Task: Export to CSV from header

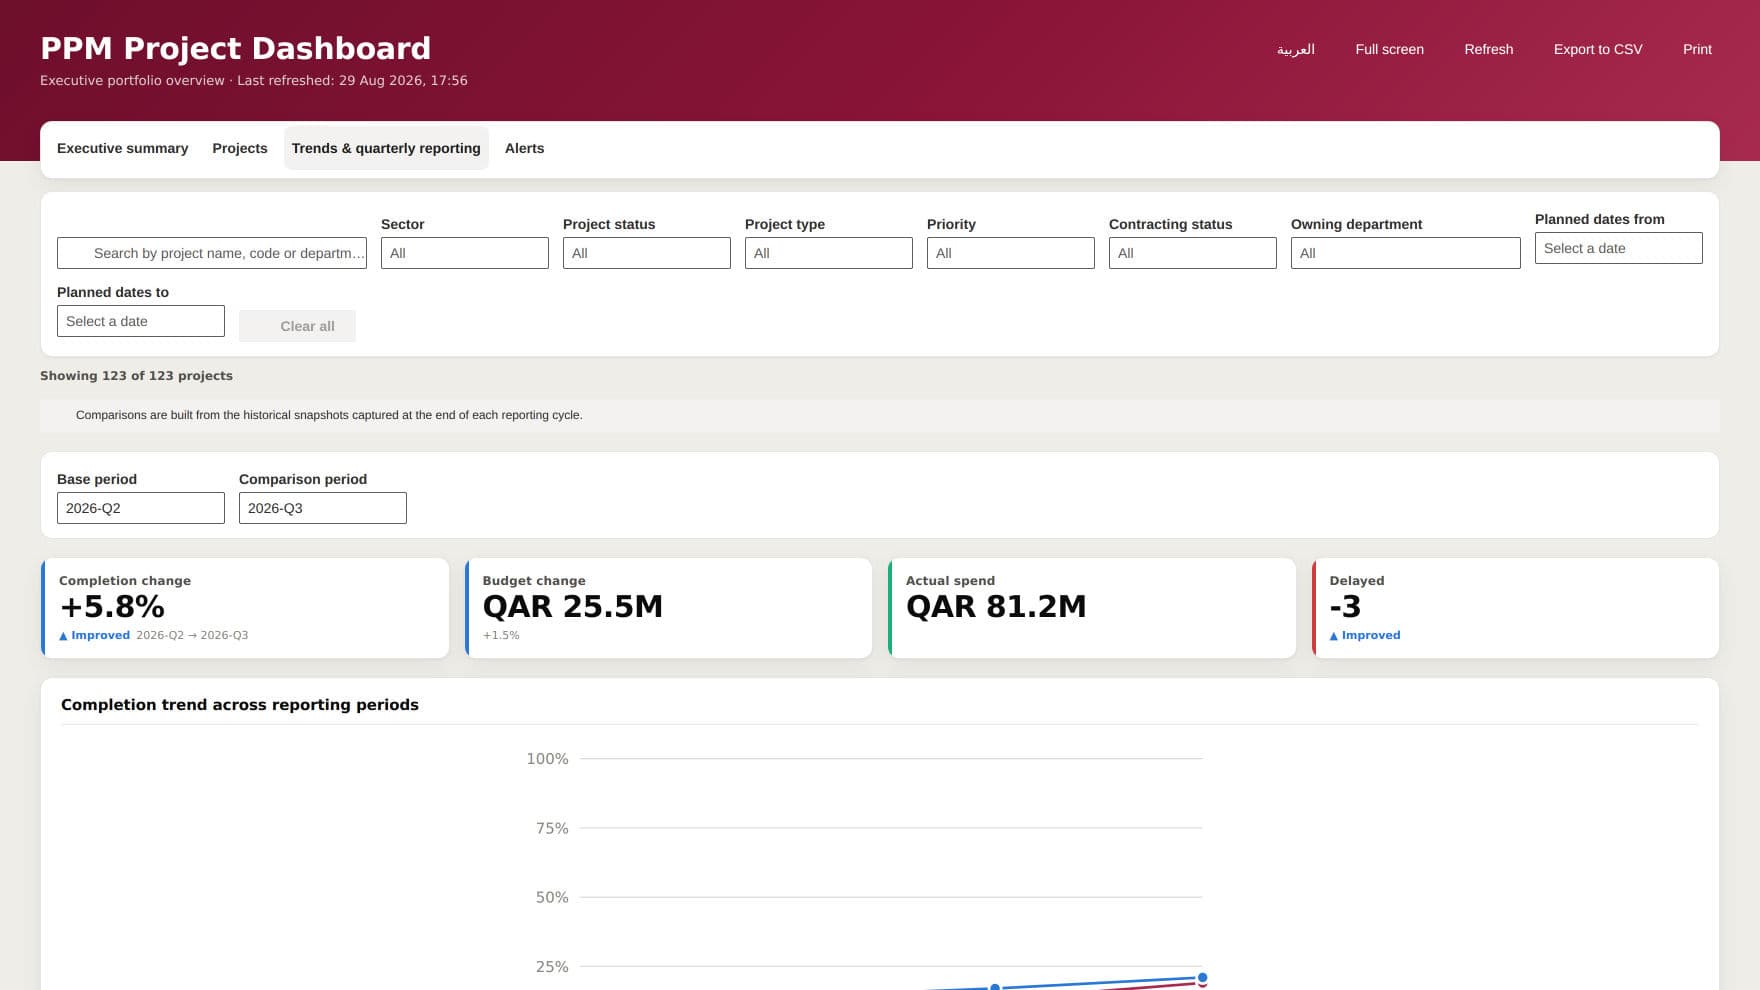Action: pyautogui.click(x=1597, y=49)
